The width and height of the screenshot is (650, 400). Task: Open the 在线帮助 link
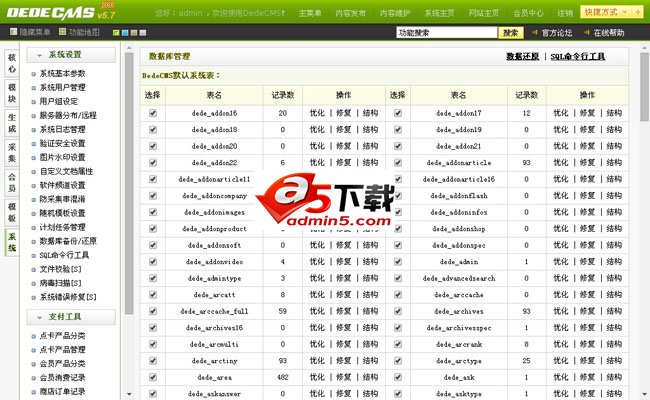point(609,32)
